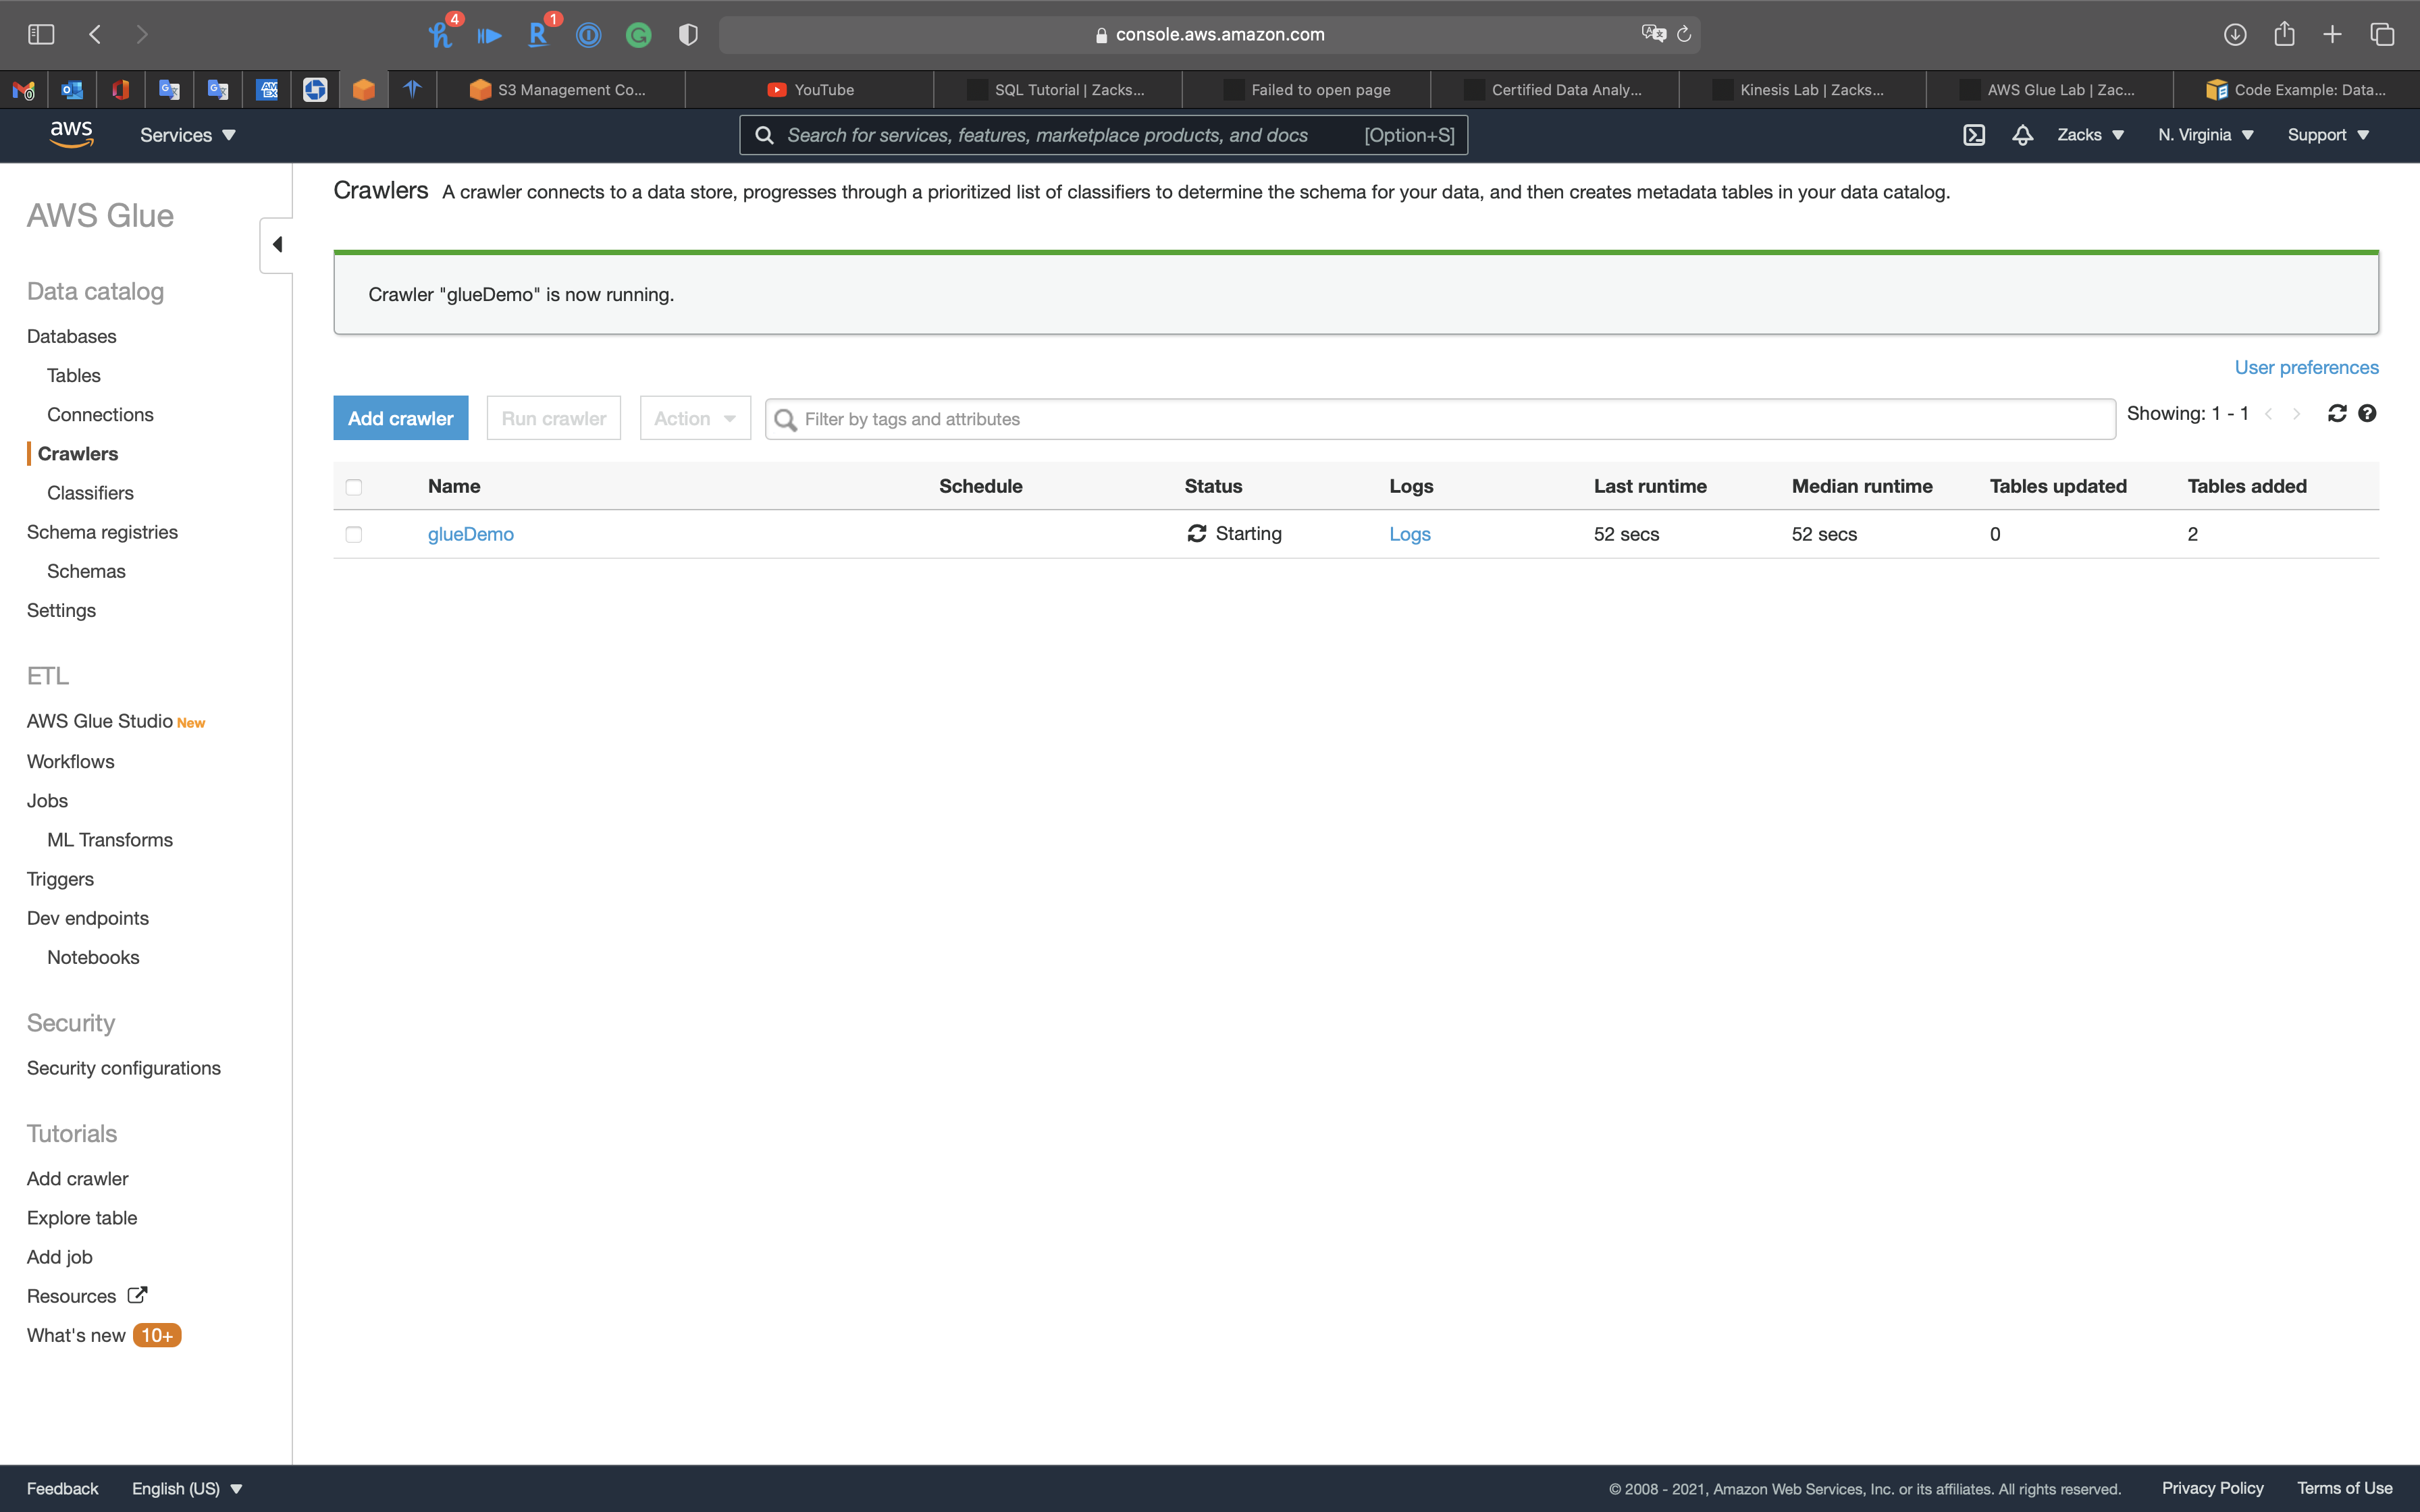Collapse the AWS Glue sidebar arrow
Image resolution: width=2420 pixels, height=1512 pixels.
pos(277,245)
